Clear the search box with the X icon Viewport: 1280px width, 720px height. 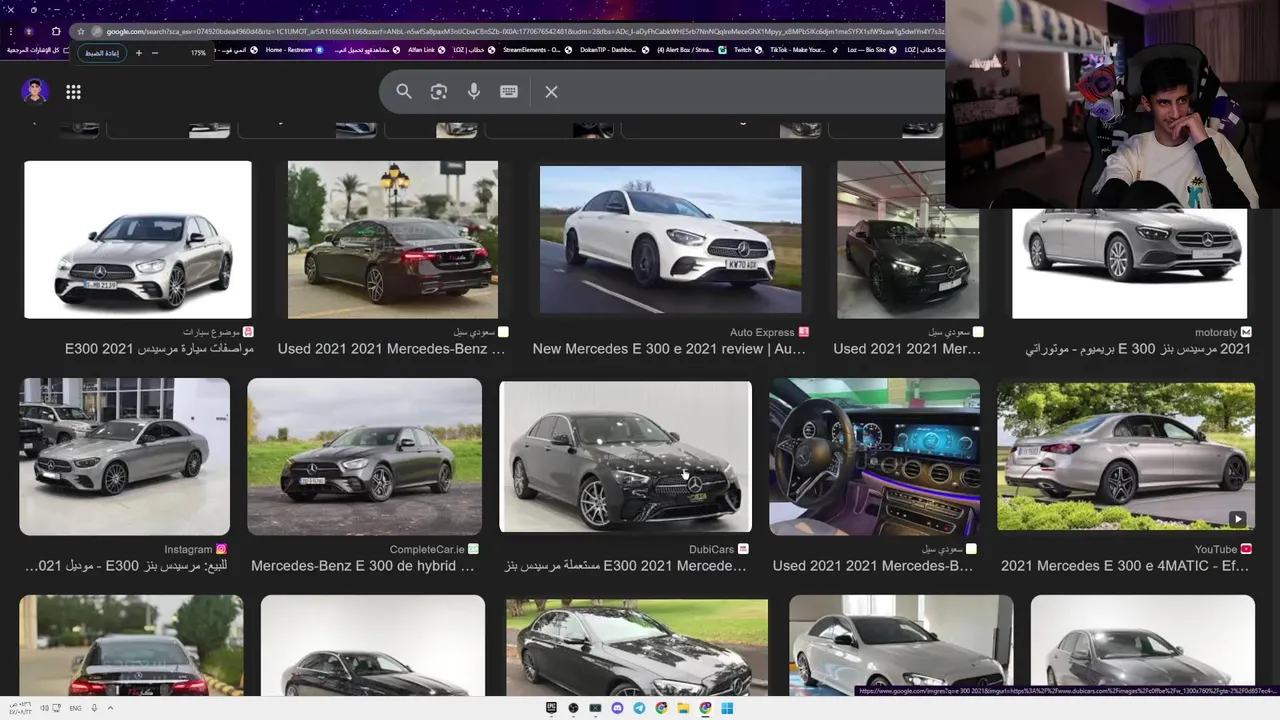coord(551,91)
